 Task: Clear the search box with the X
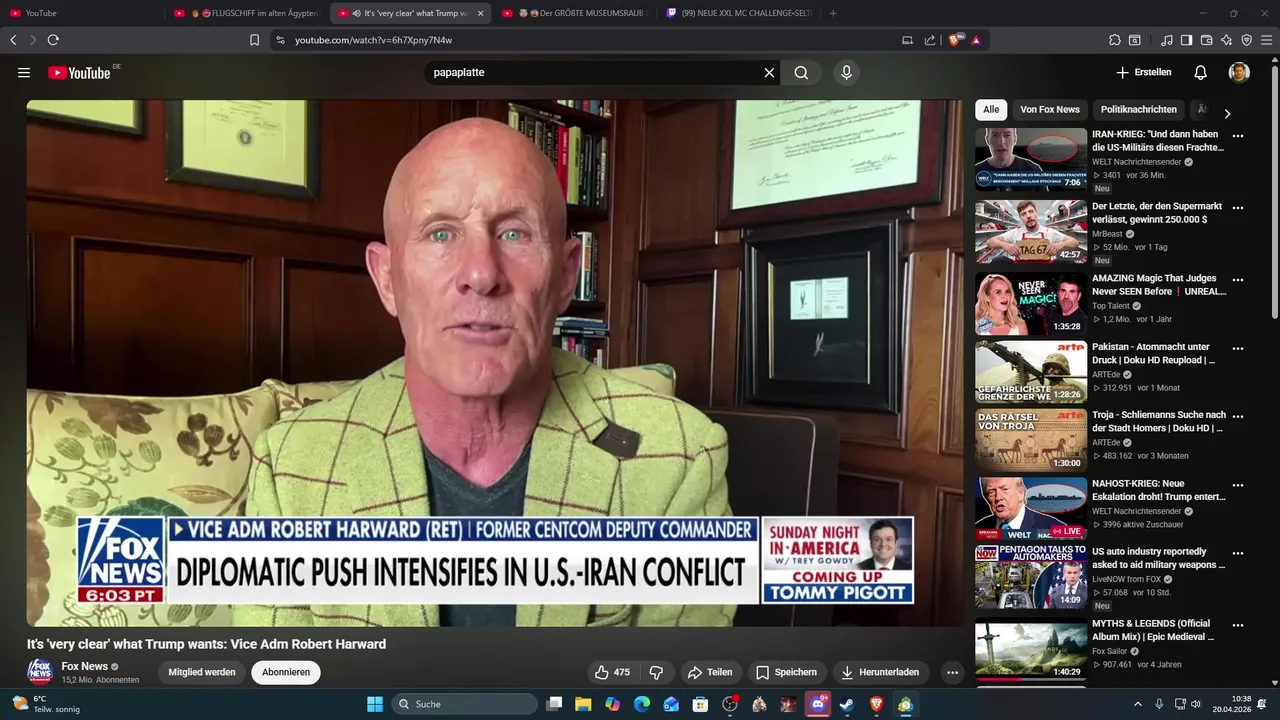click(769, 73)
